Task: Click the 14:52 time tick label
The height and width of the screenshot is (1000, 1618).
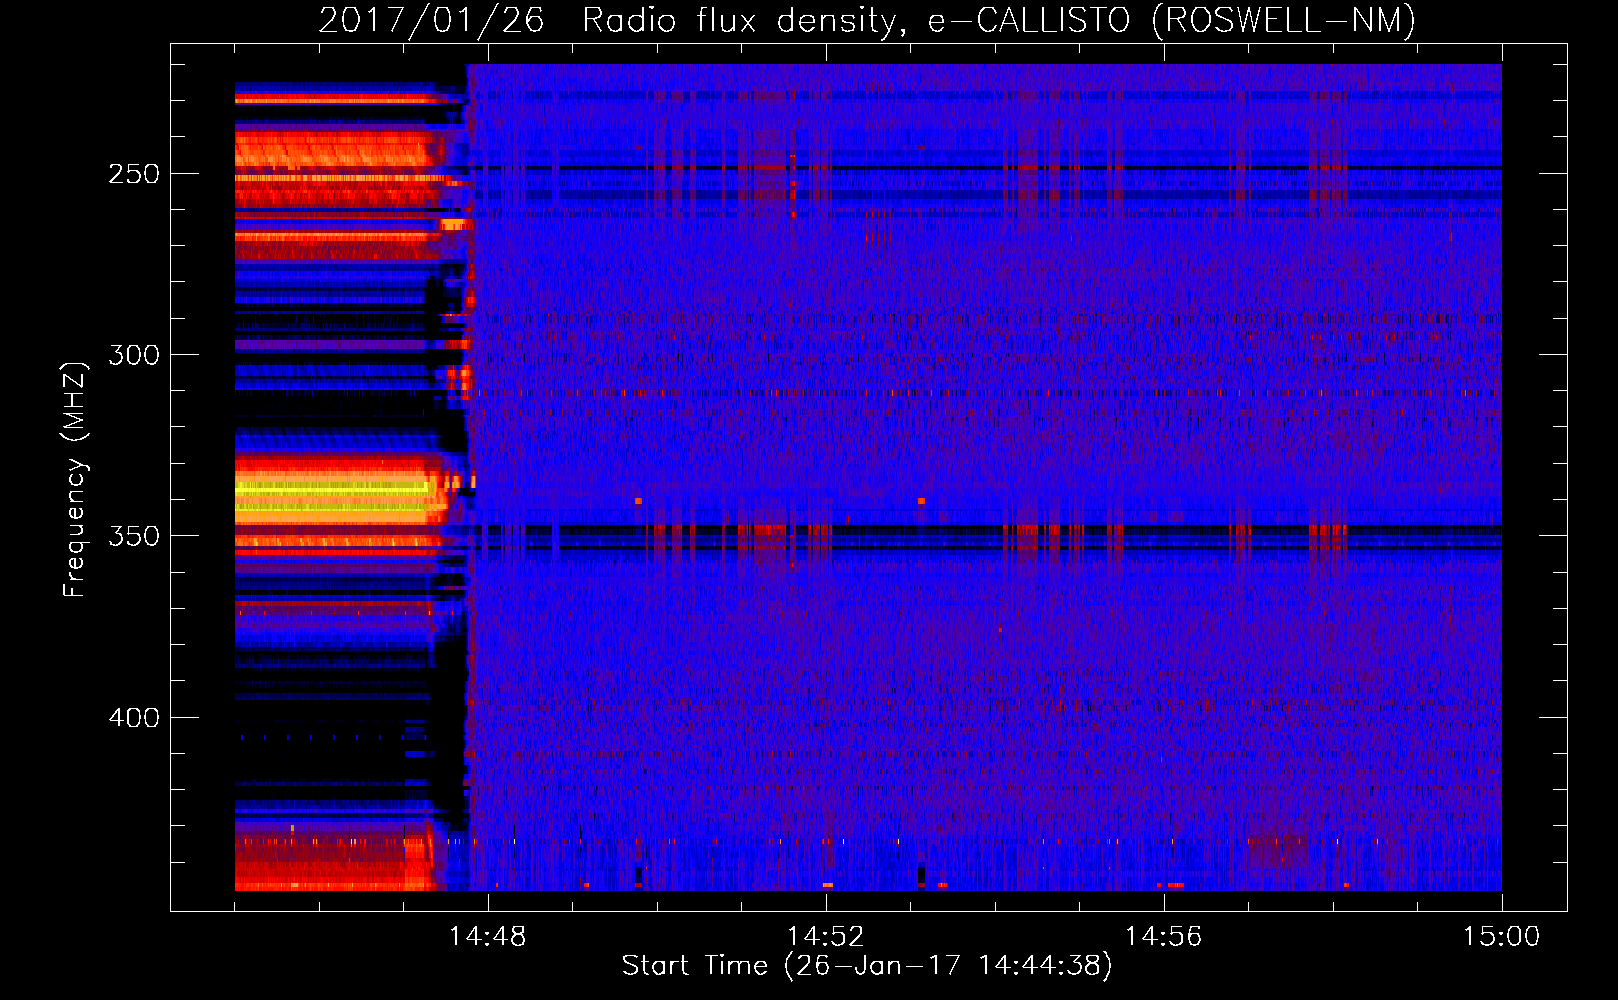Action: point(825,937)
